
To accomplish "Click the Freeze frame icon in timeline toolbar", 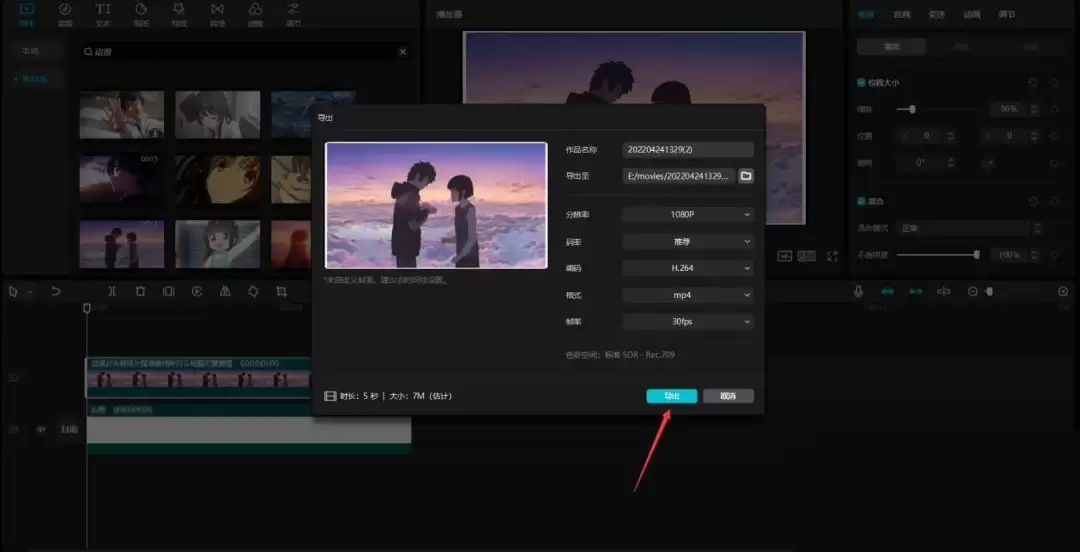I will coord(169,292).
